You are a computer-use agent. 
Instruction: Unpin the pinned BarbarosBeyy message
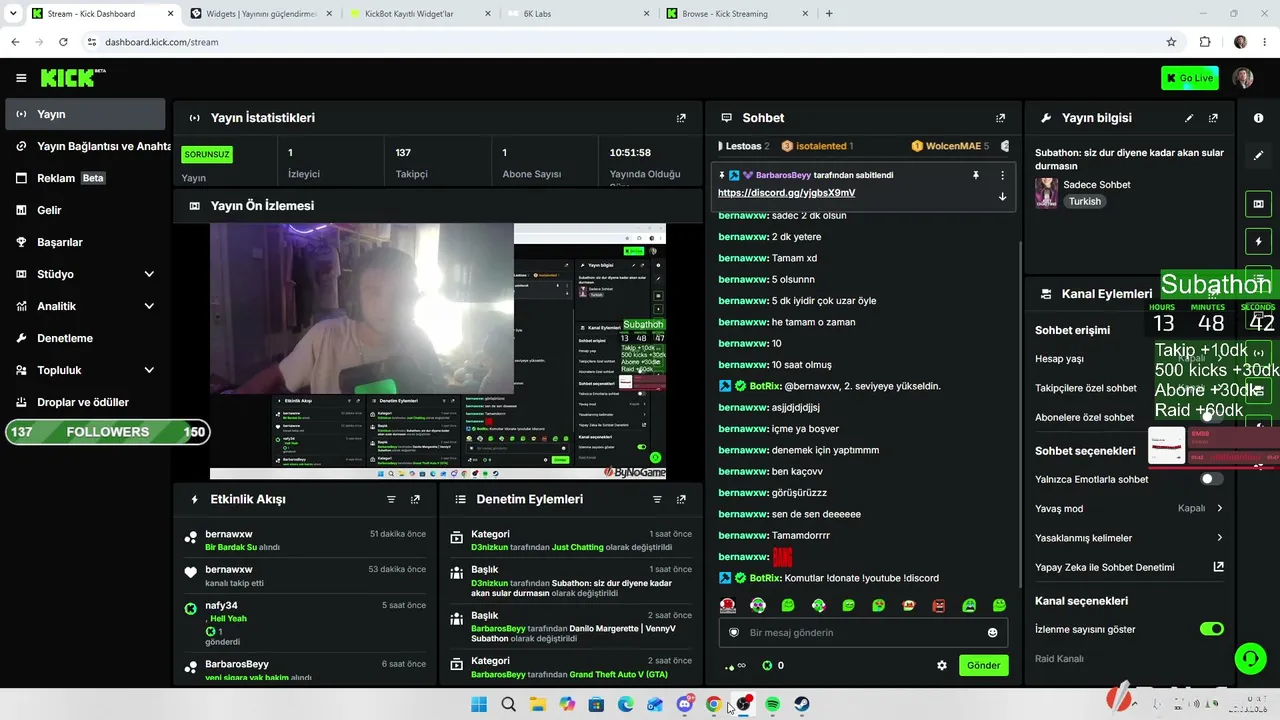(976, 175)
